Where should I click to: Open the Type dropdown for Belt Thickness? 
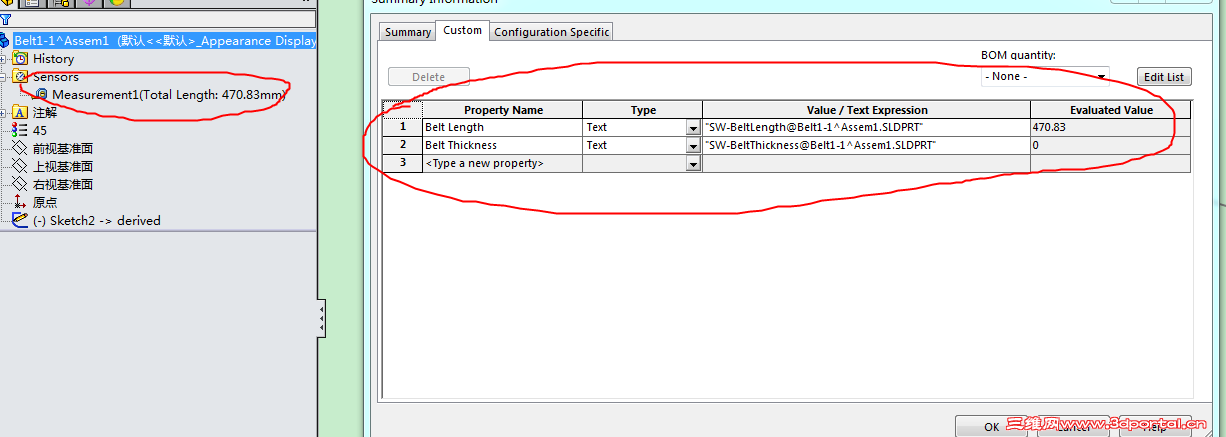tap(693, 146)
